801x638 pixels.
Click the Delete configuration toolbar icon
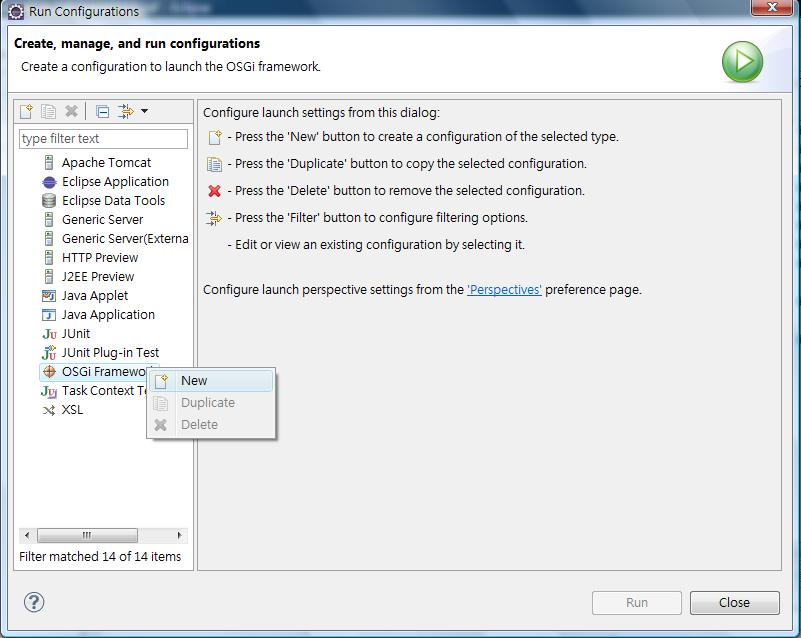72,111
